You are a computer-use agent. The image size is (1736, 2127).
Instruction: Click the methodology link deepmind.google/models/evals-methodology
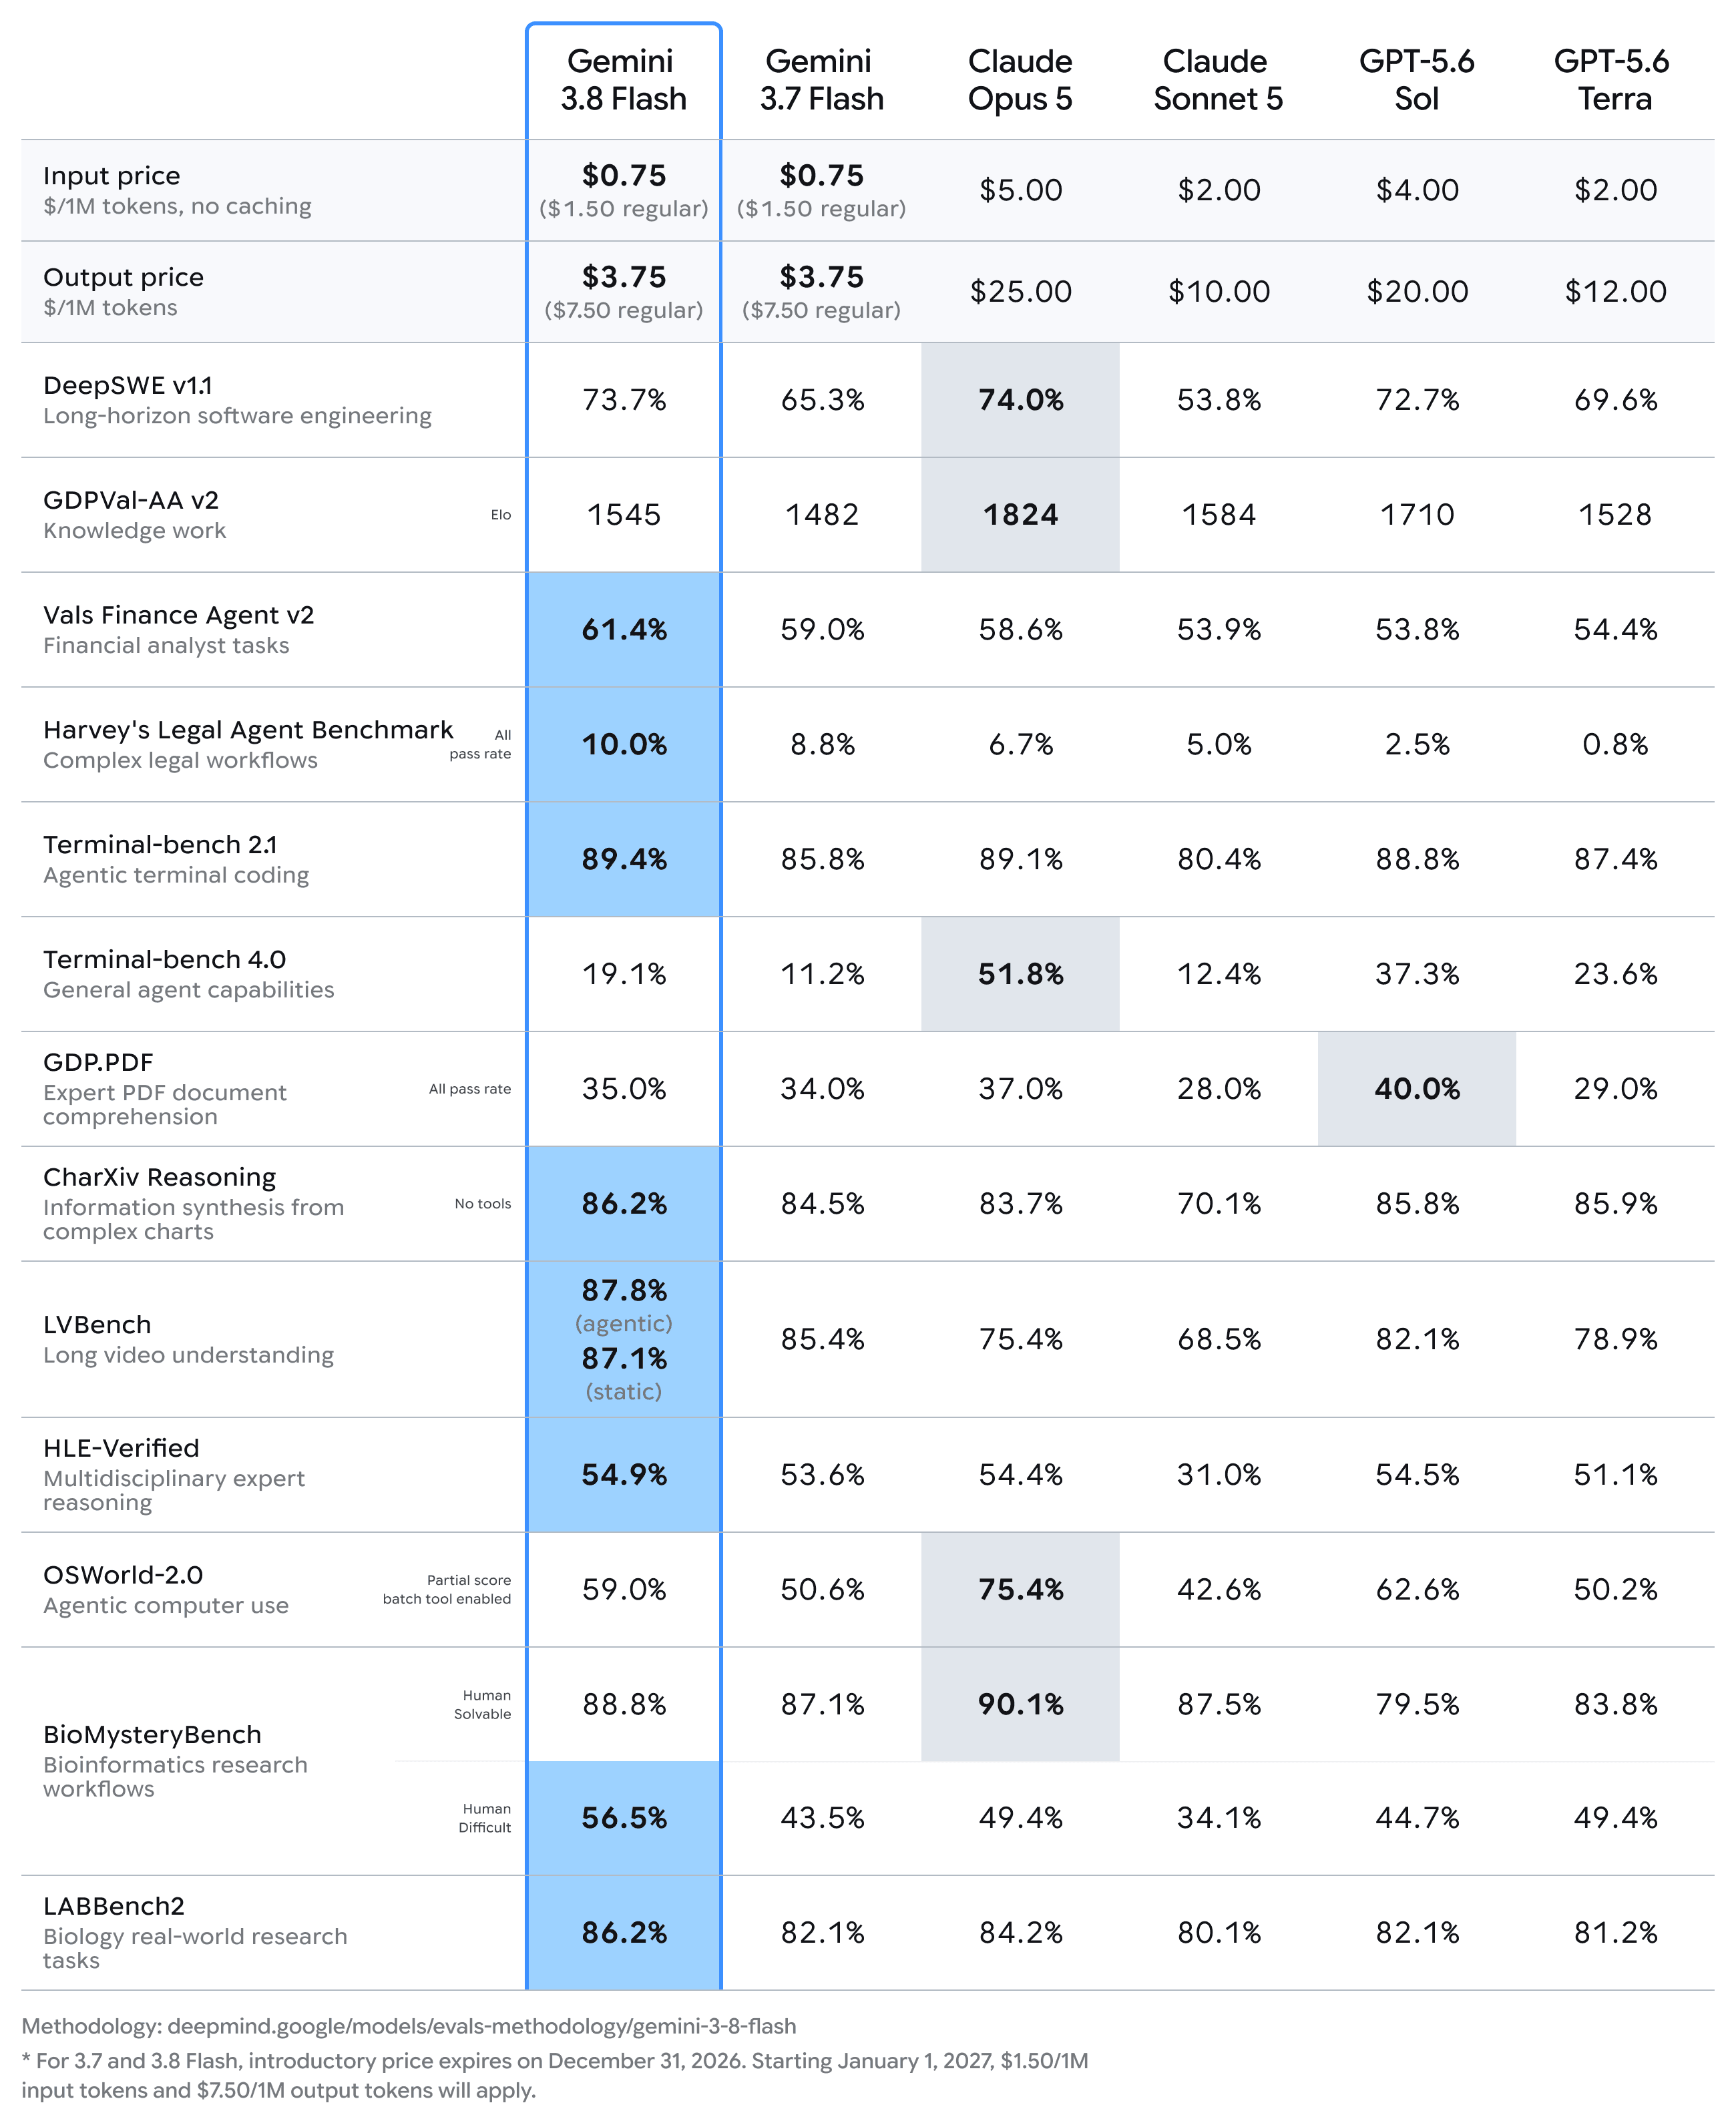tap(481, 2026)
